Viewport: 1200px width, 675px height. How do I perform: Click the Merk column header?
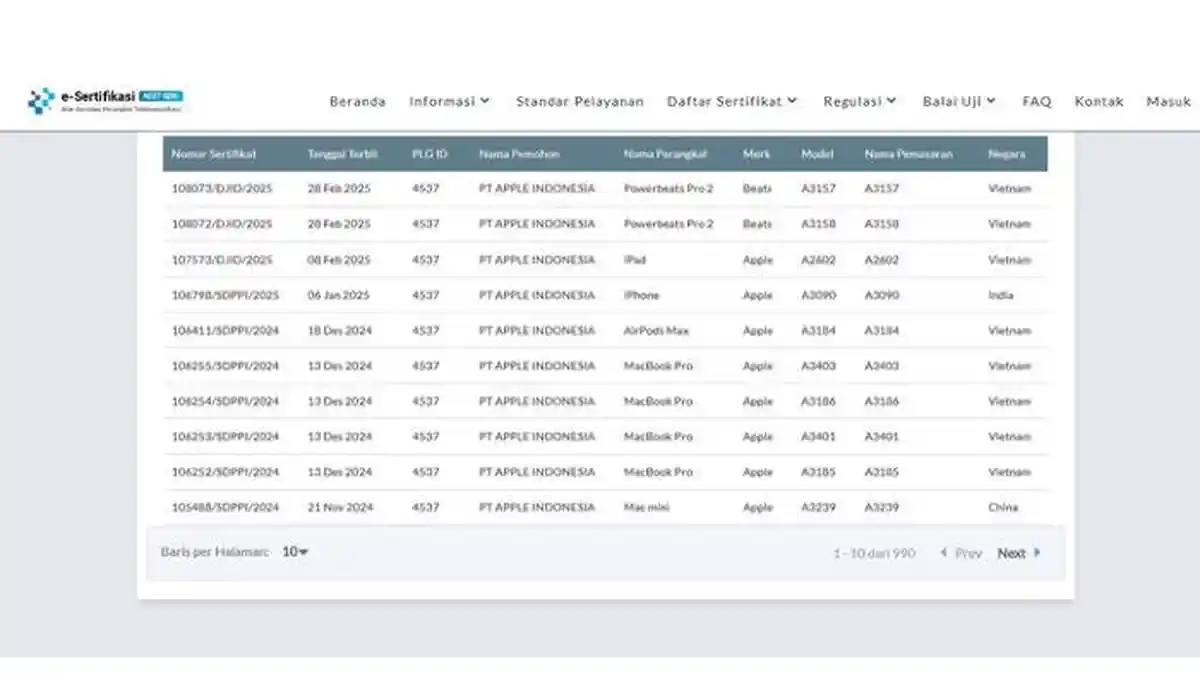(x=756, y=154)
